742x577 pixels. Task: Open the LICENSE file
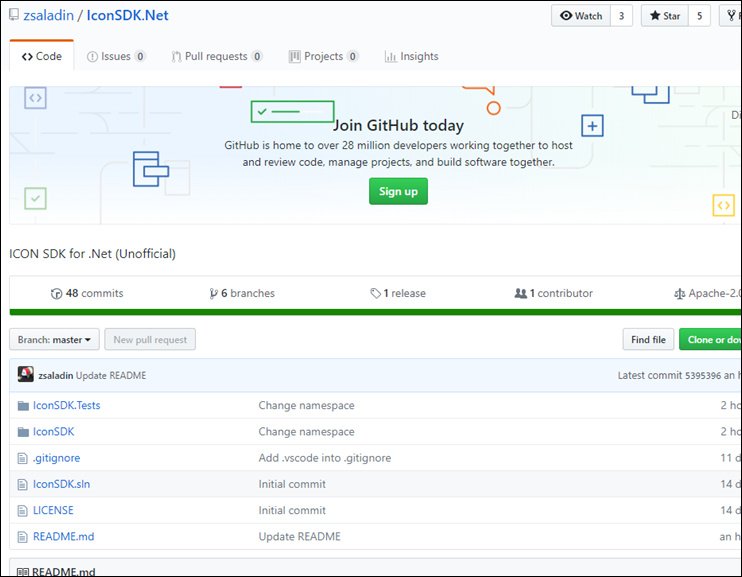pos(53,510)
